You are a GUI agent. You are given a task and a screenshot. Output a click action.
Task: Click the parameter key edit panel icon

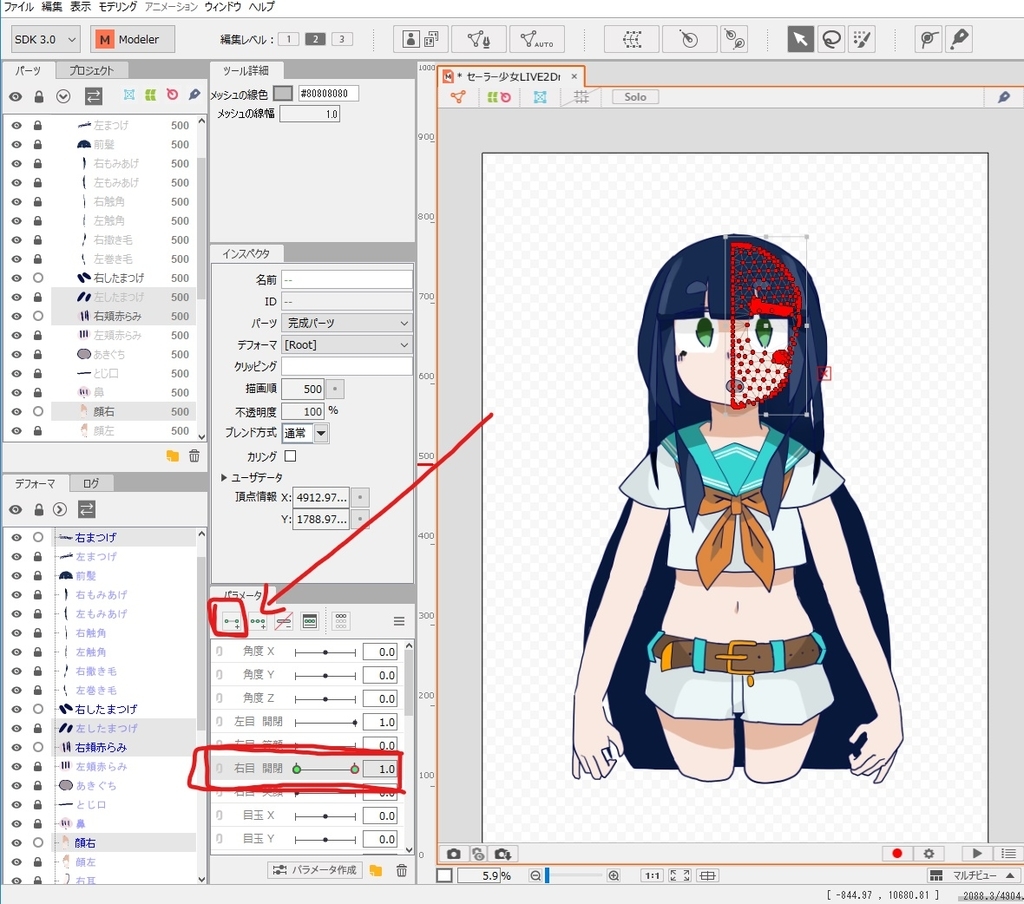point(310,621)
